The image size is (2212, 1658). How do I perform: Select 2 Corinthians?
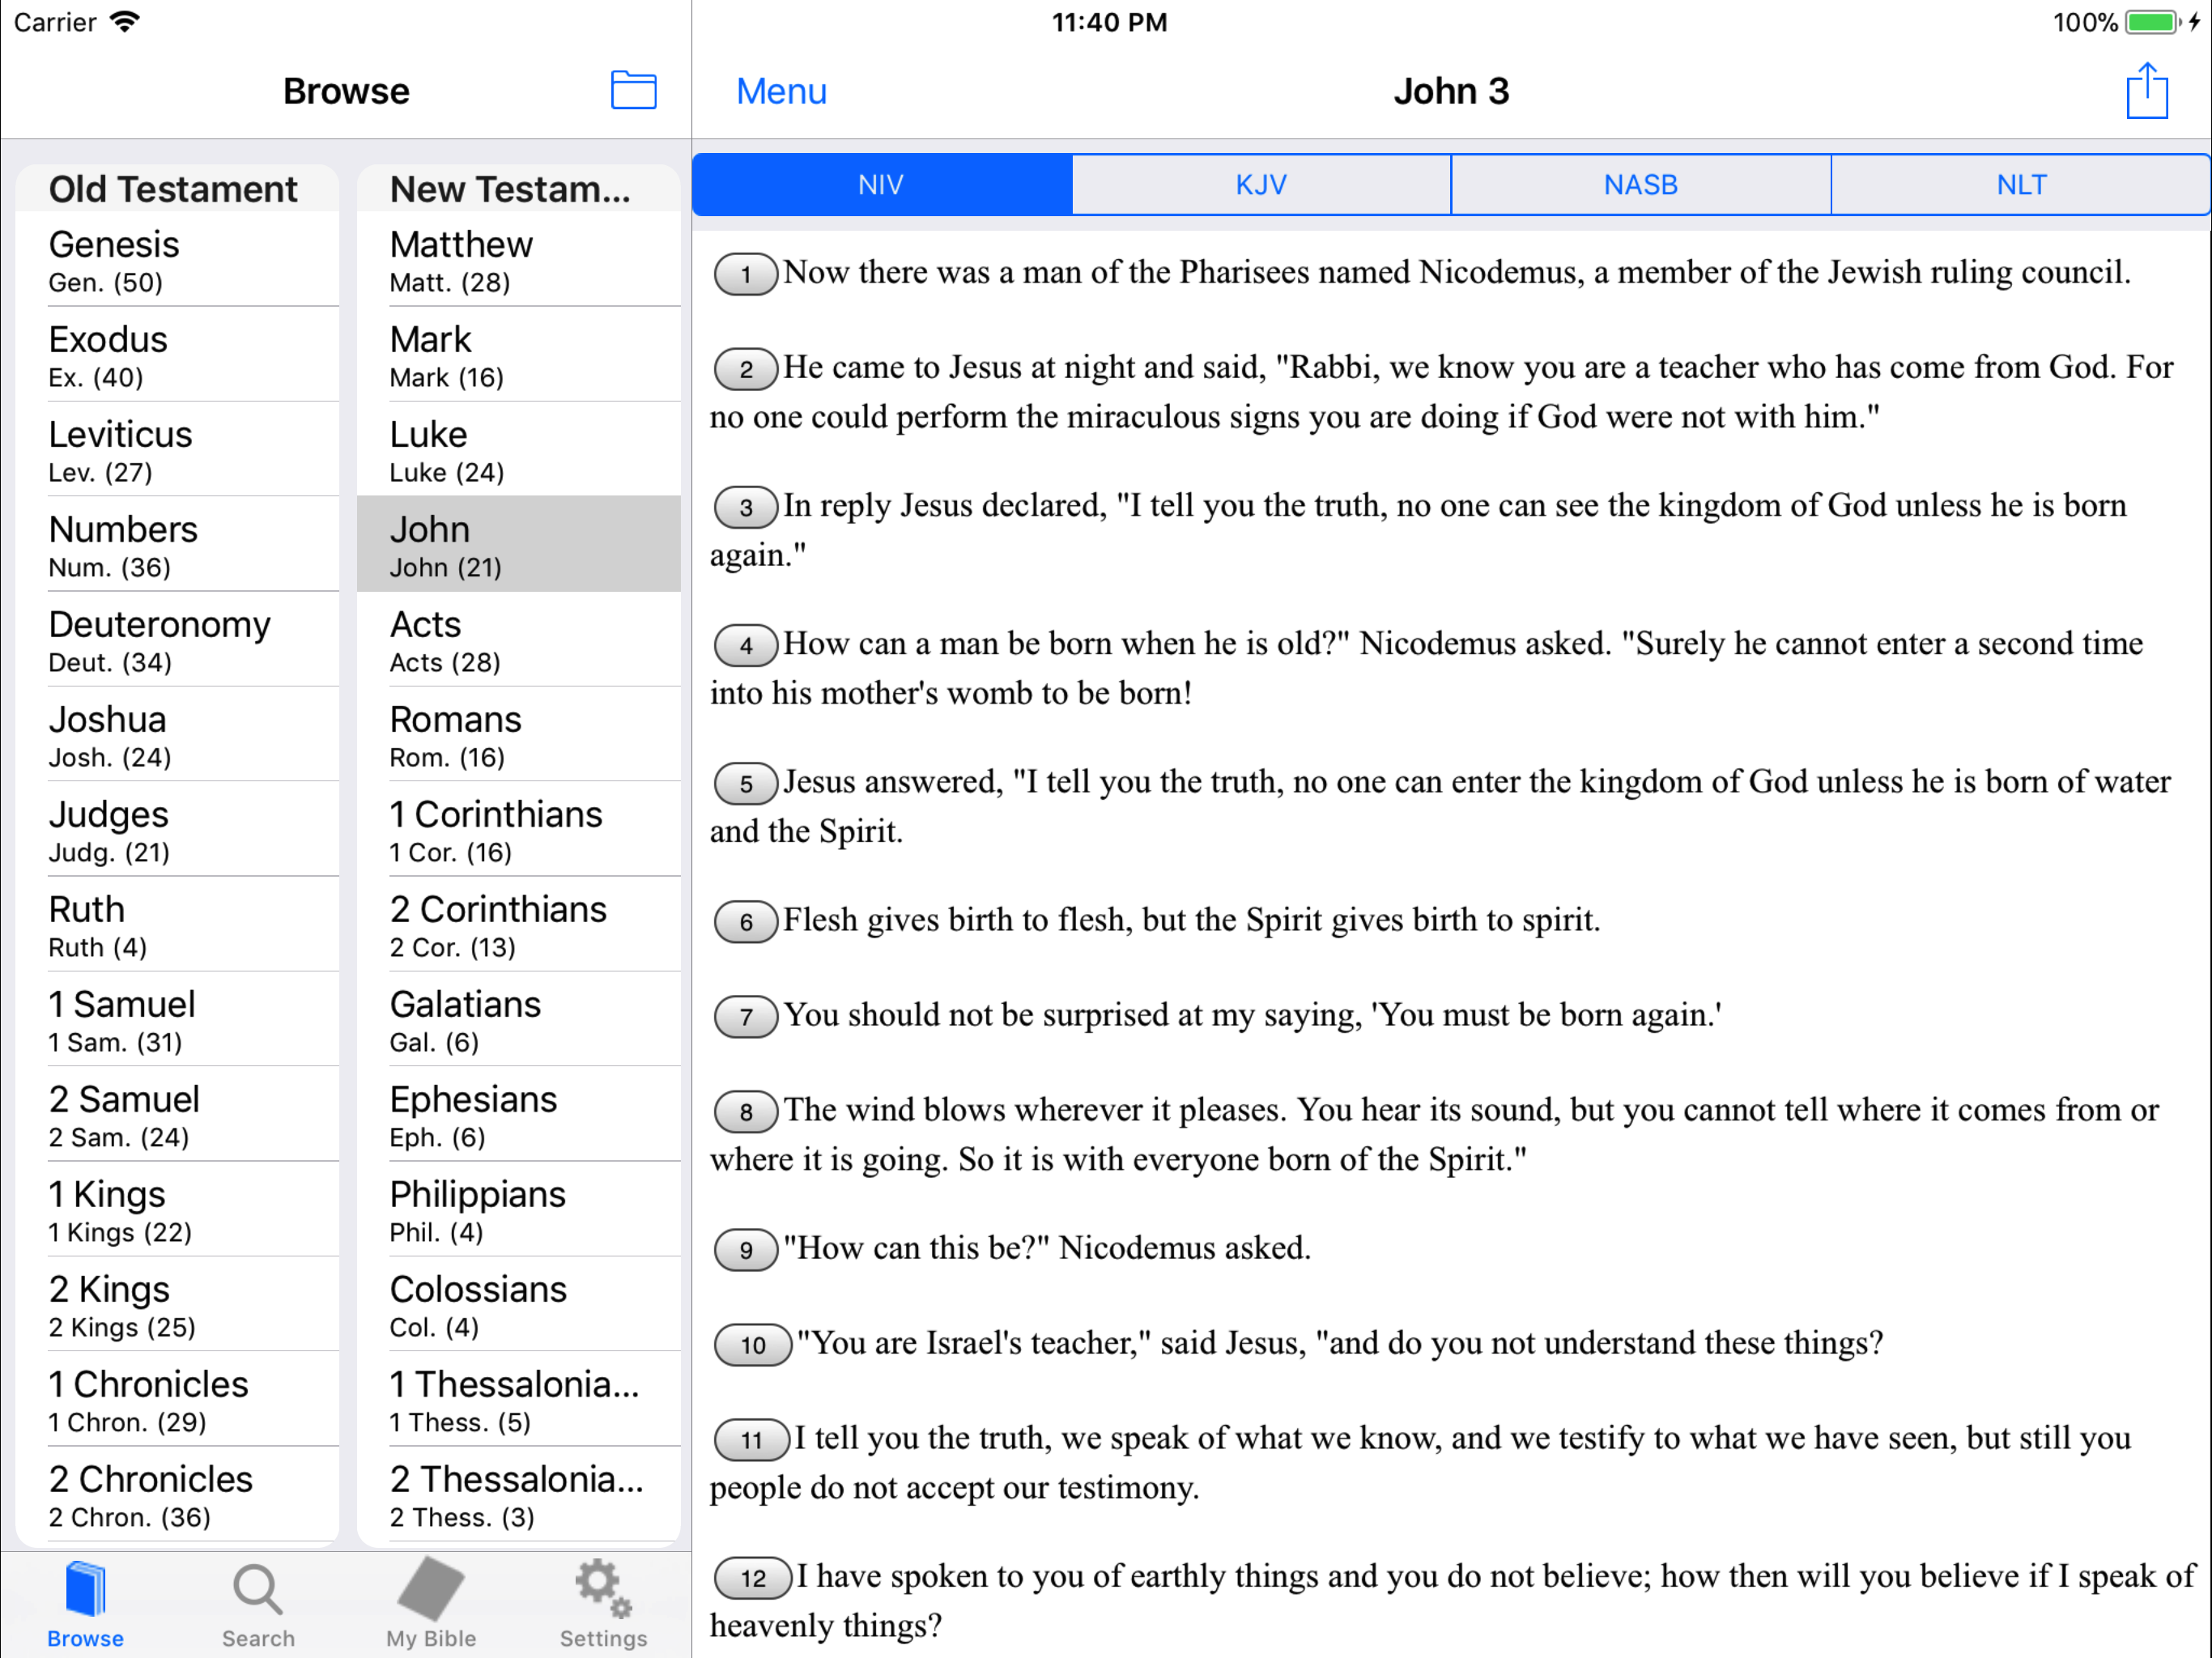[x=519, y=924]
